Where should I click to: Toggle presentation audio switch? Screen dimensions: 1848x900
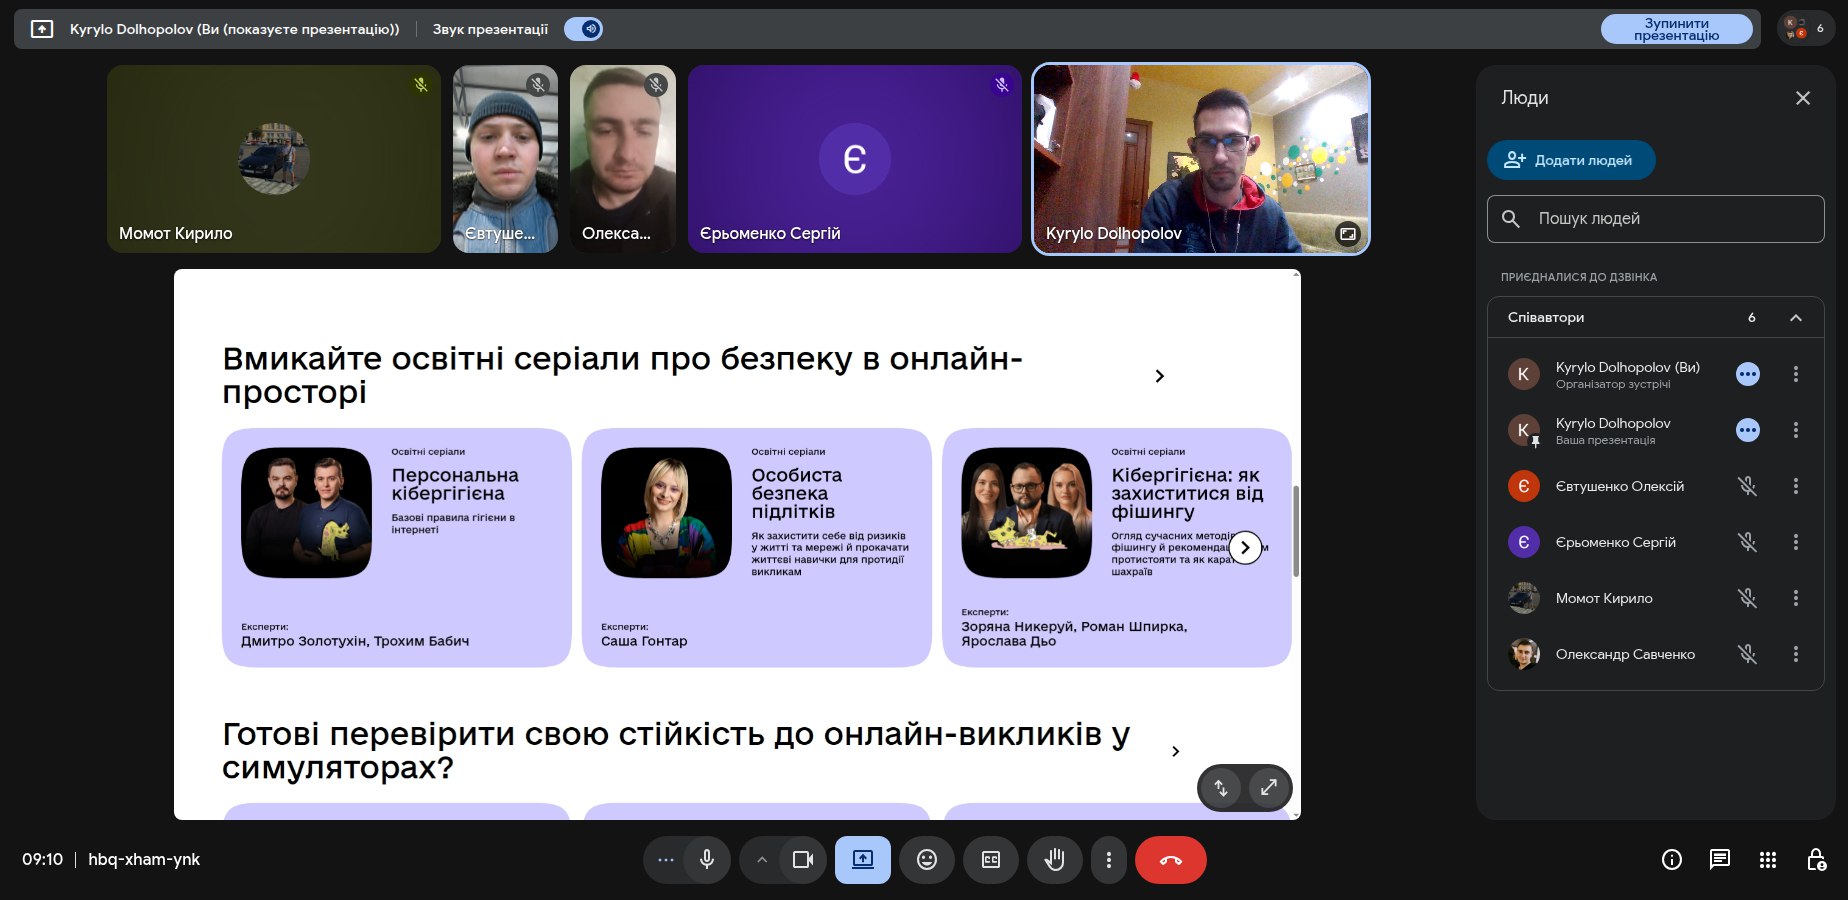tap(584, 29)
